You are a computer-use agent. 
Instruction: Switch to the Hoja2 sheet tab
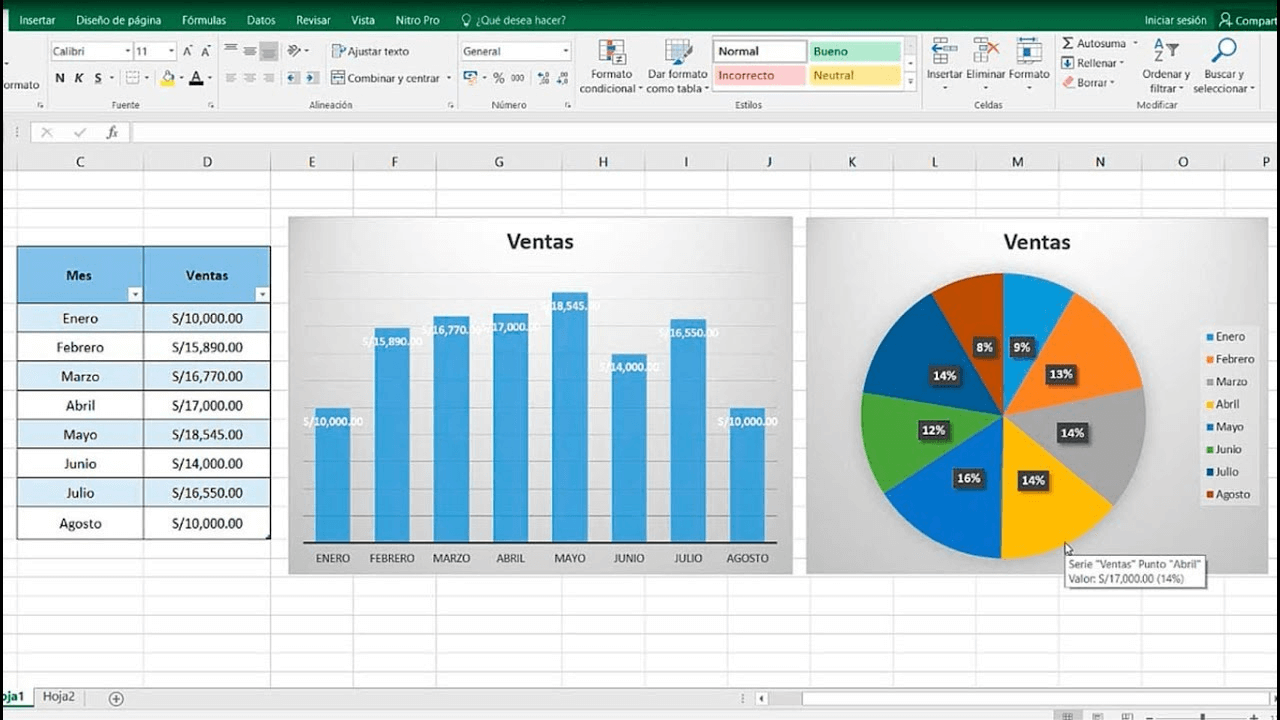point(59,697)
